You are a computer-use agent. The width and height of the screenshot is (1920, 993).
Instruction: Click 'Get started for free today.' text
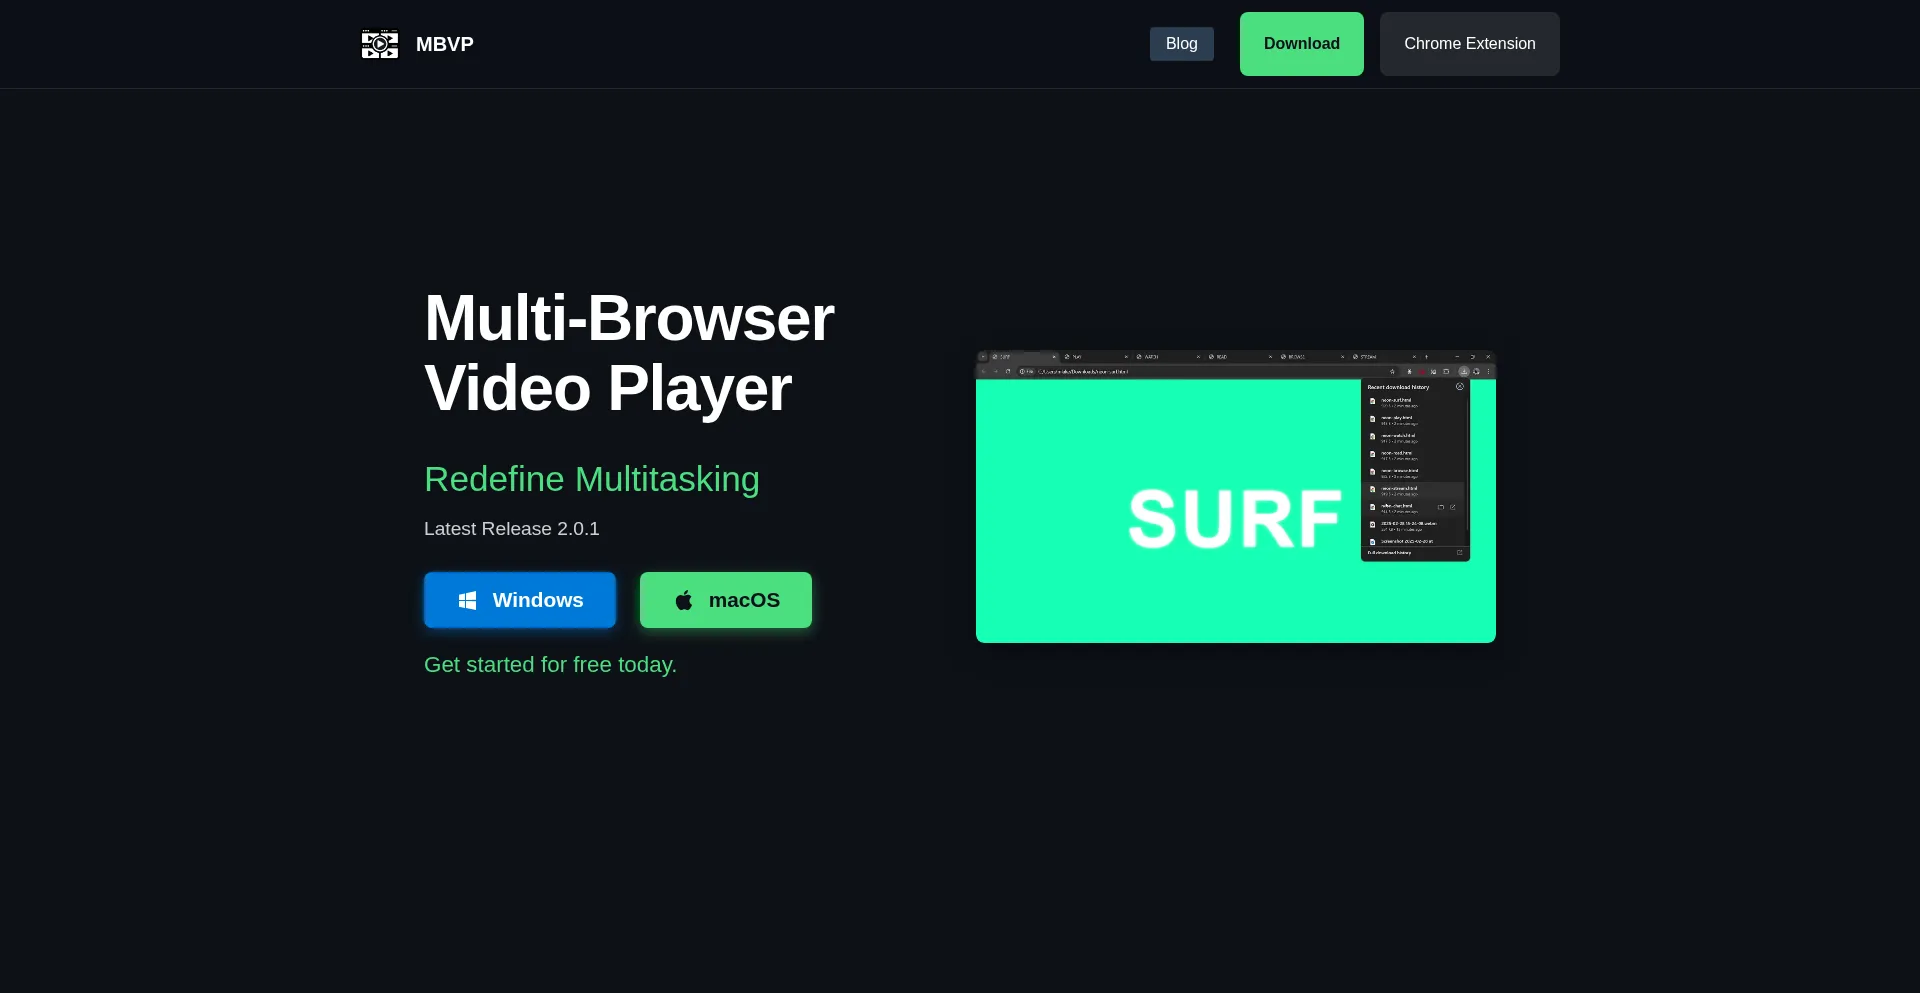pyautogui.click(x=550, y=665)
